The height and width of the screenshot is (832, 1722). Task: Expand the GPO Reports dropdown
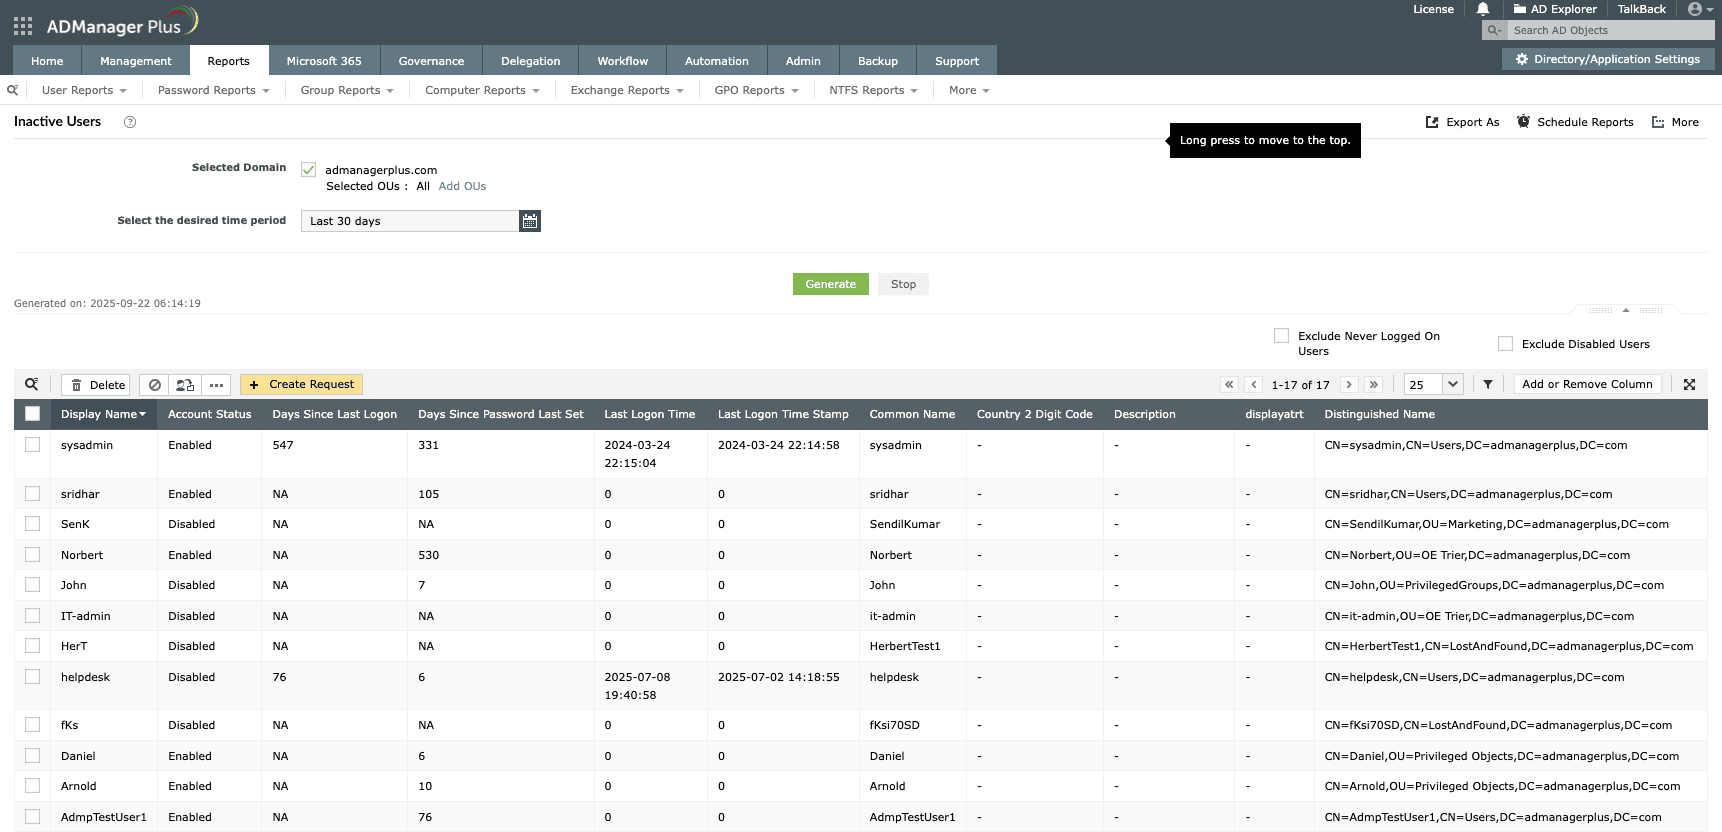(x=756, y=90)
